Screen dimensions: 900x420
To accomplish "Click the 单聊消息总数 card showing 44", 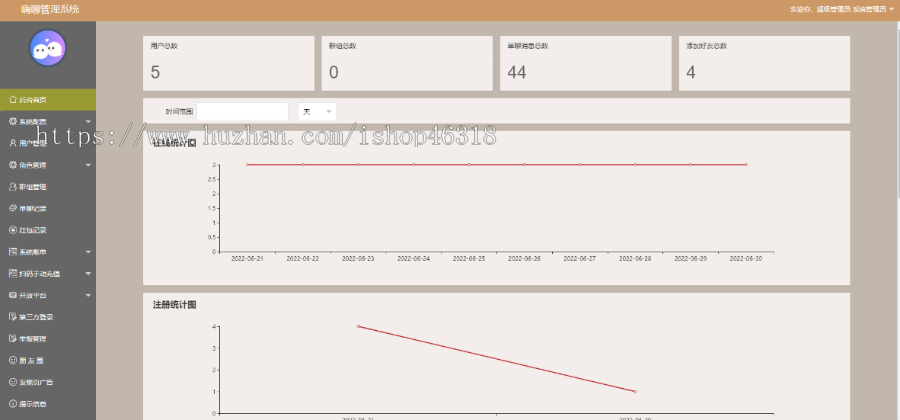I will pyautogui.click(x=585, y=63).
